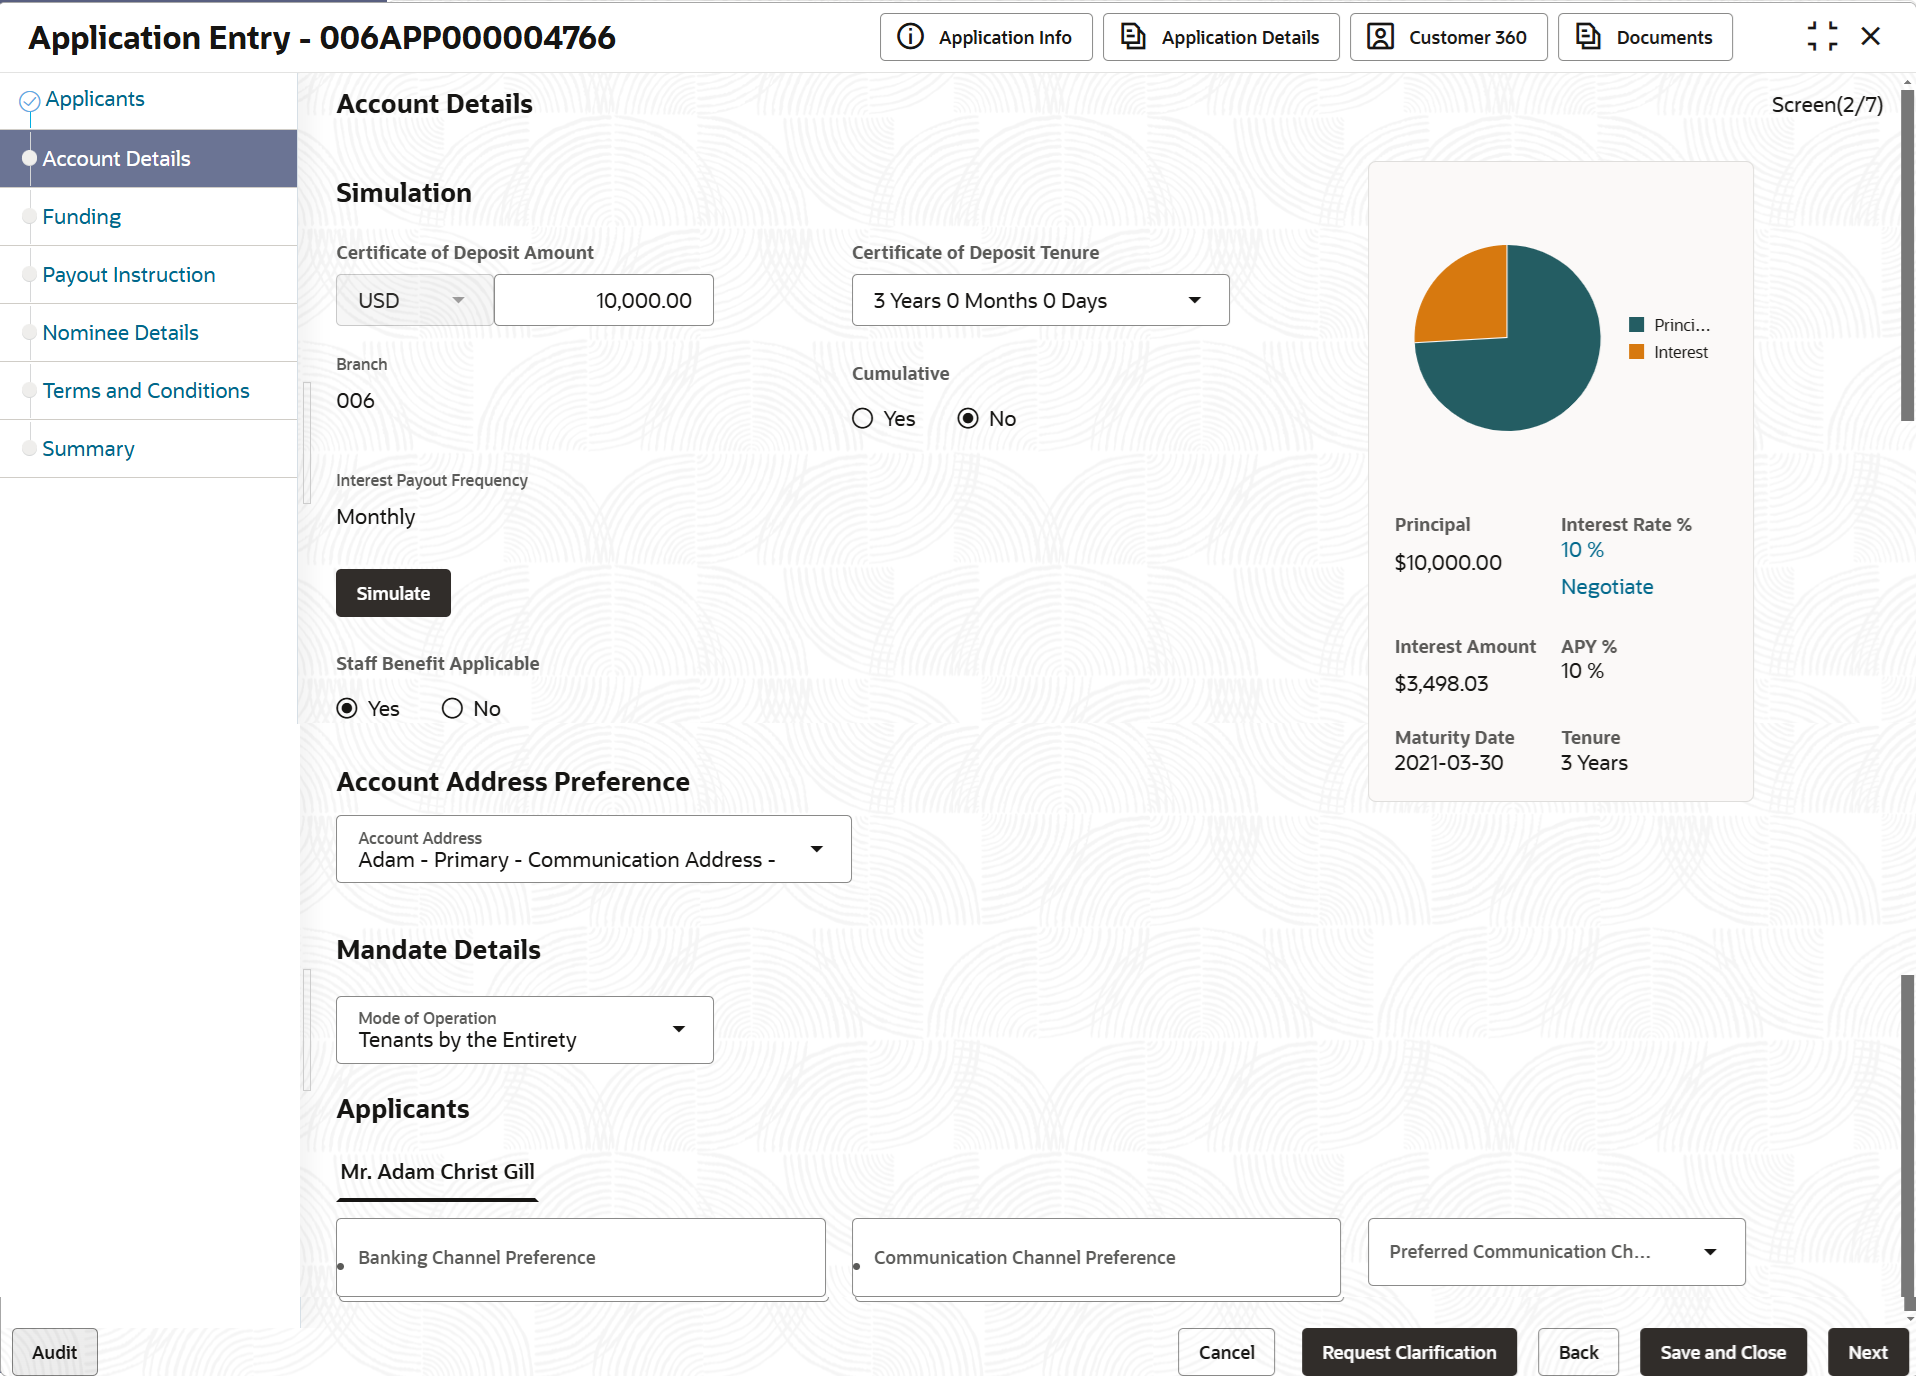Click the Negotiate interest rate link
1916x1393 pixels.
[x=1607, y=587]
